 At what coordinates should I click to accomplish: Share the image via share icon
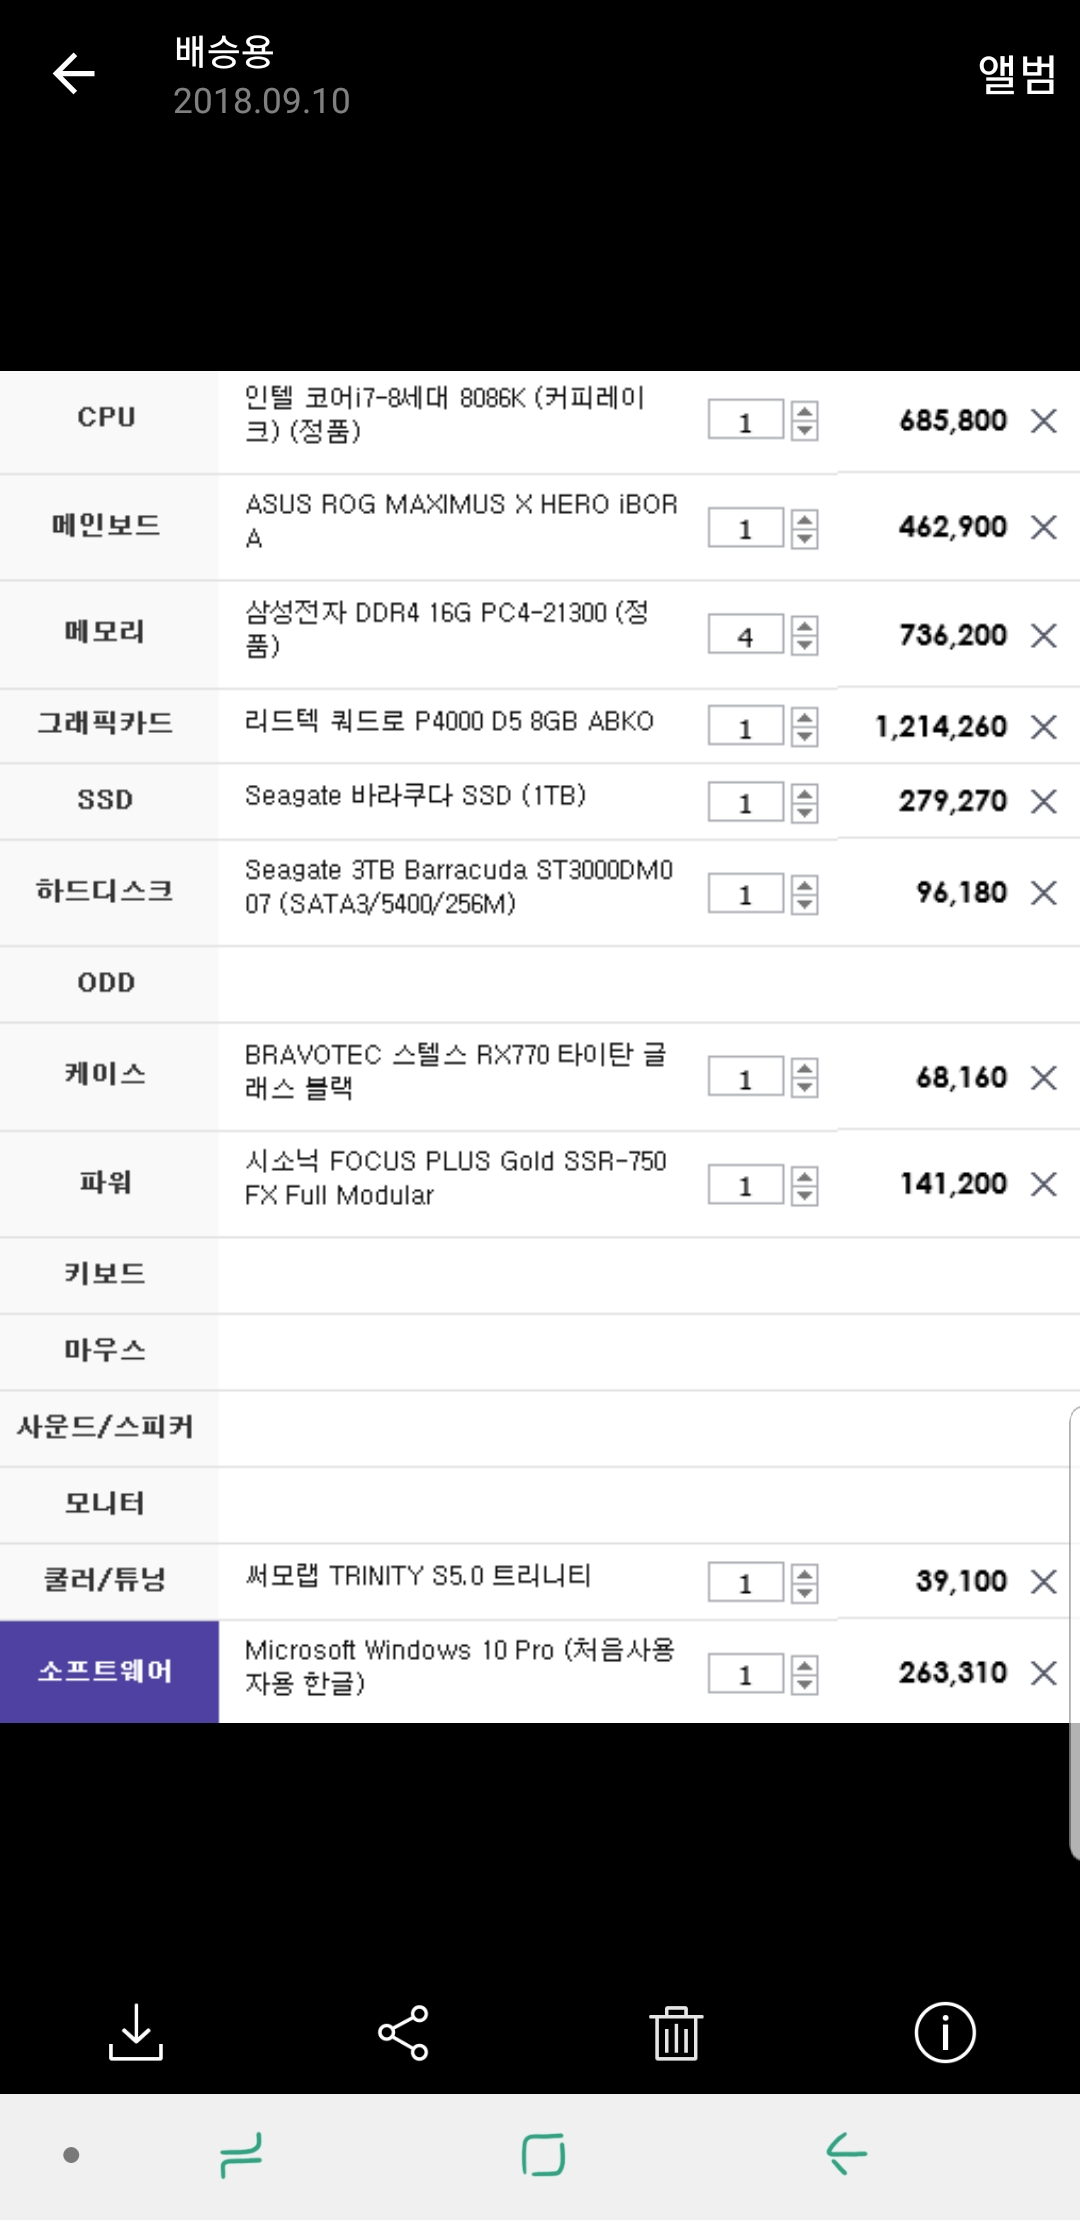pos(404,2032)
